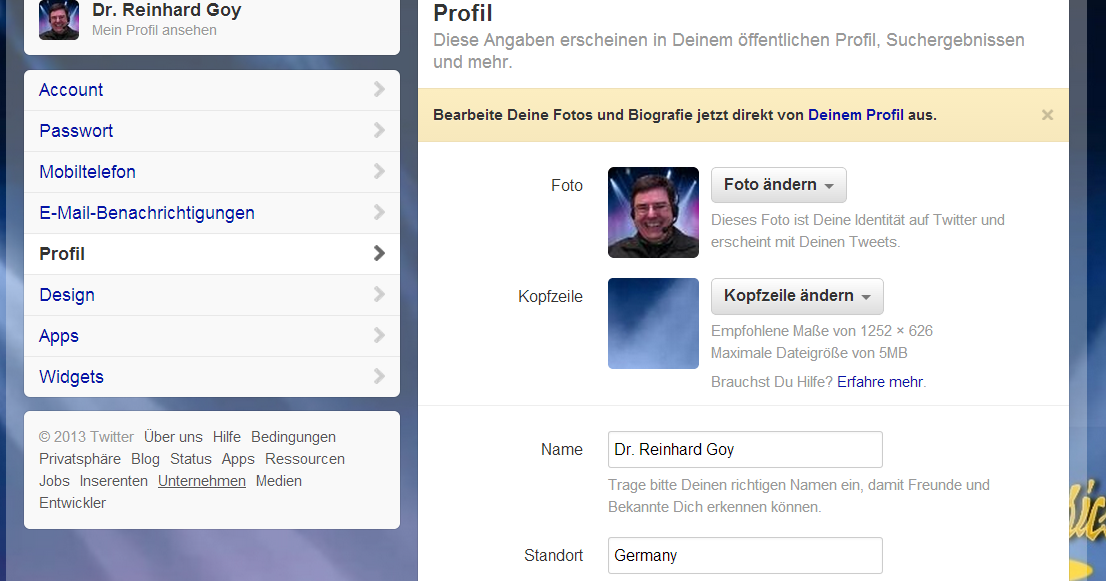
Task: Click the chevron arrow beside Mobiltelefon
Action: pos(379,171)
